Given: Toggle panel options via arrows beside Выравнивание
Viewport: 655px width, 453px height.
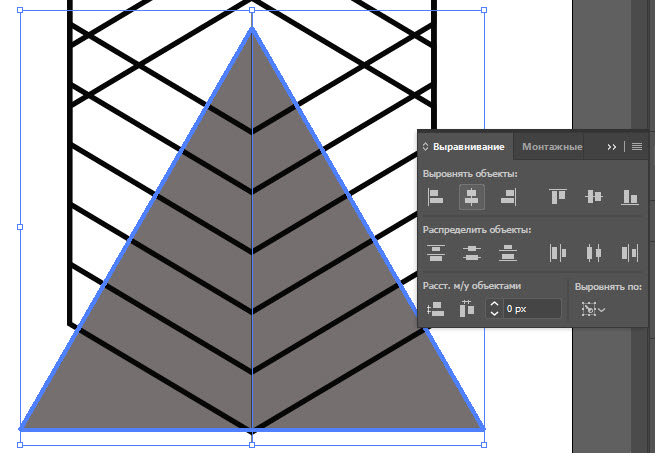Looking at the screenshot, I should [425, 147].
